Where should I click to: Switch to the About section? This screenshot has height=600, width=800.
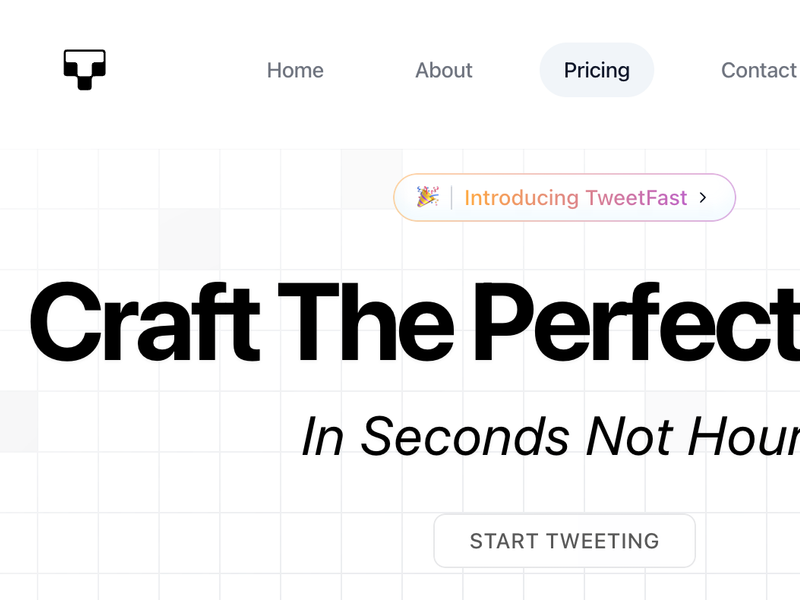(443, 70)
